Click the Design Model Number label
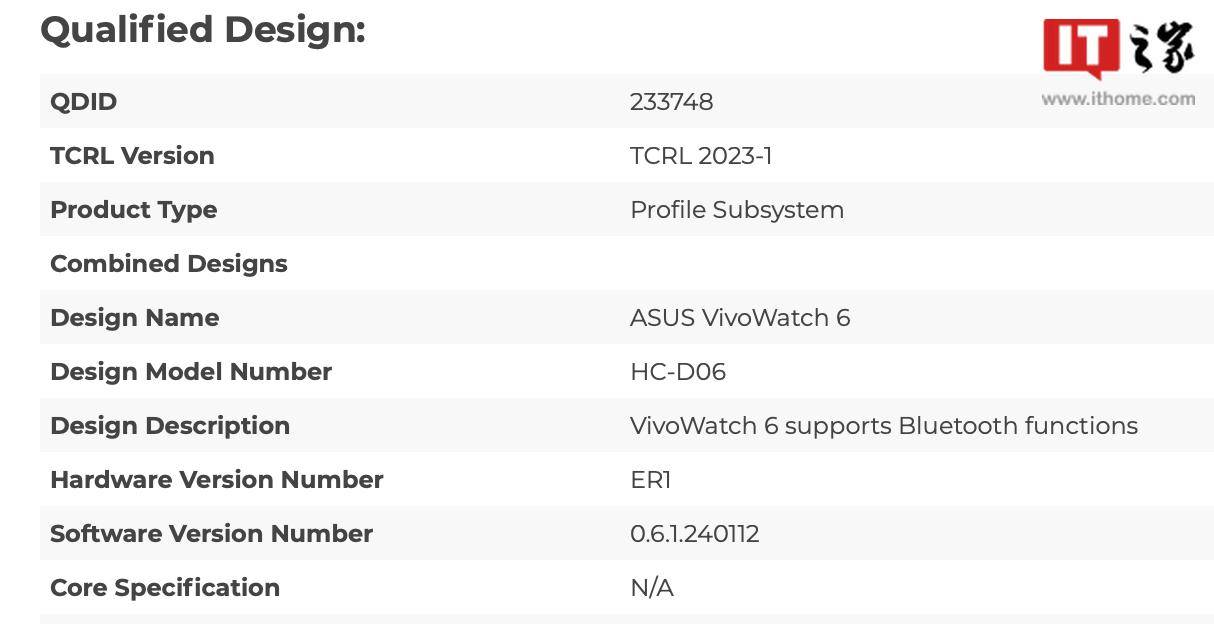The image size is (1214, 624). coord(191,372)
